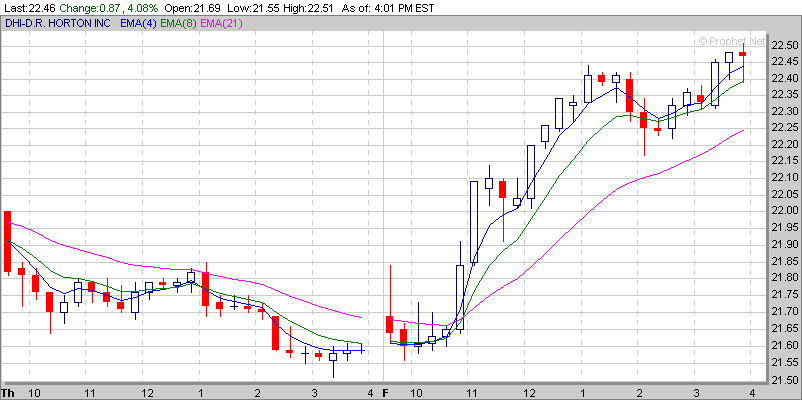Image resolution: width=802 pixels, height=400 pixels.
Task: Click the 21.50 price axis label
Action: click(785, 380)
